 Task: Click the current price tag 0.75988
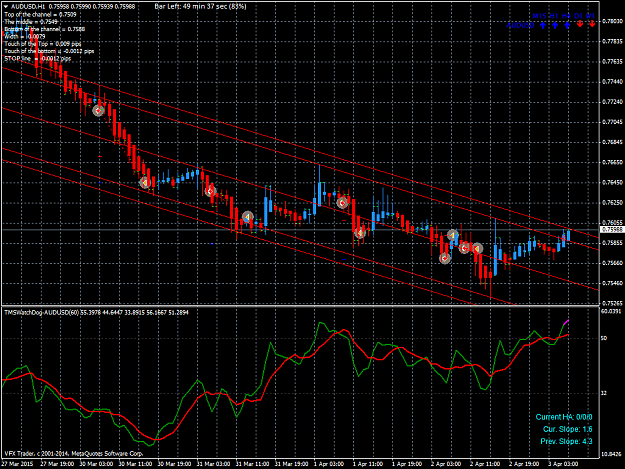click(x=612, y=230)
